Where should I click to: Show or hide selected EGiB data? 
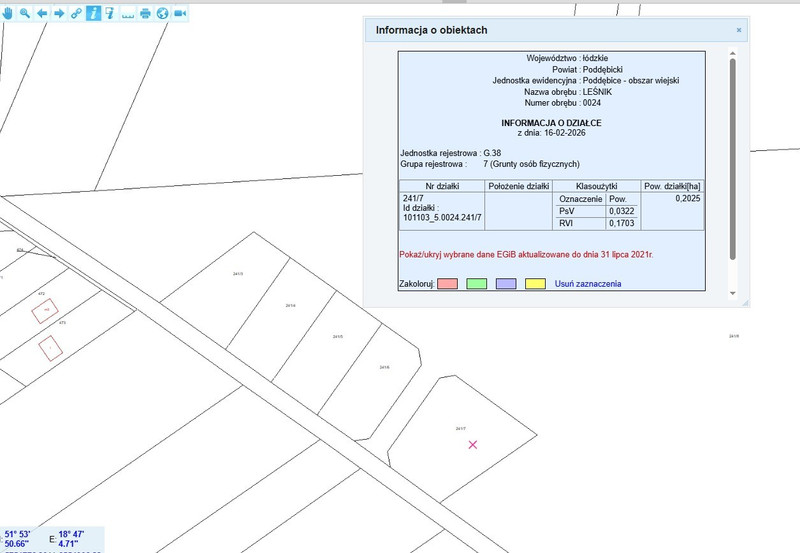525,255
